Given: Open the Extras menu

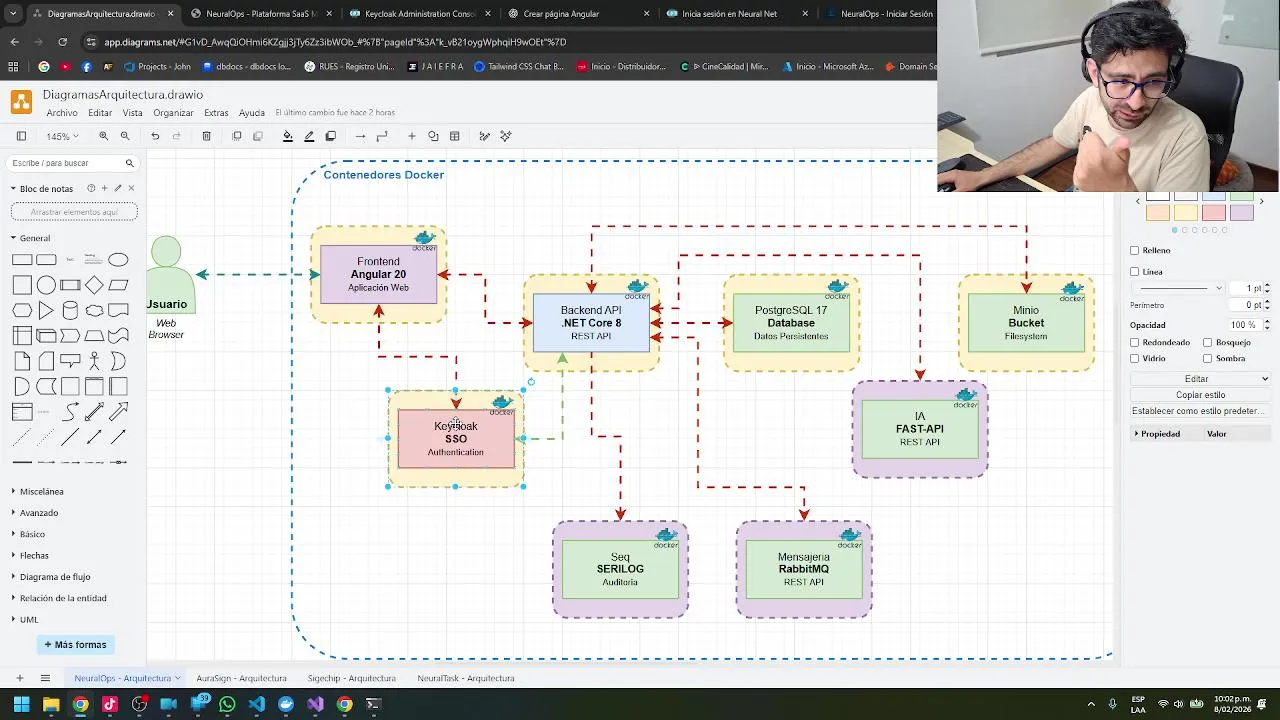Looking at the screenshot, I should 216,113.
